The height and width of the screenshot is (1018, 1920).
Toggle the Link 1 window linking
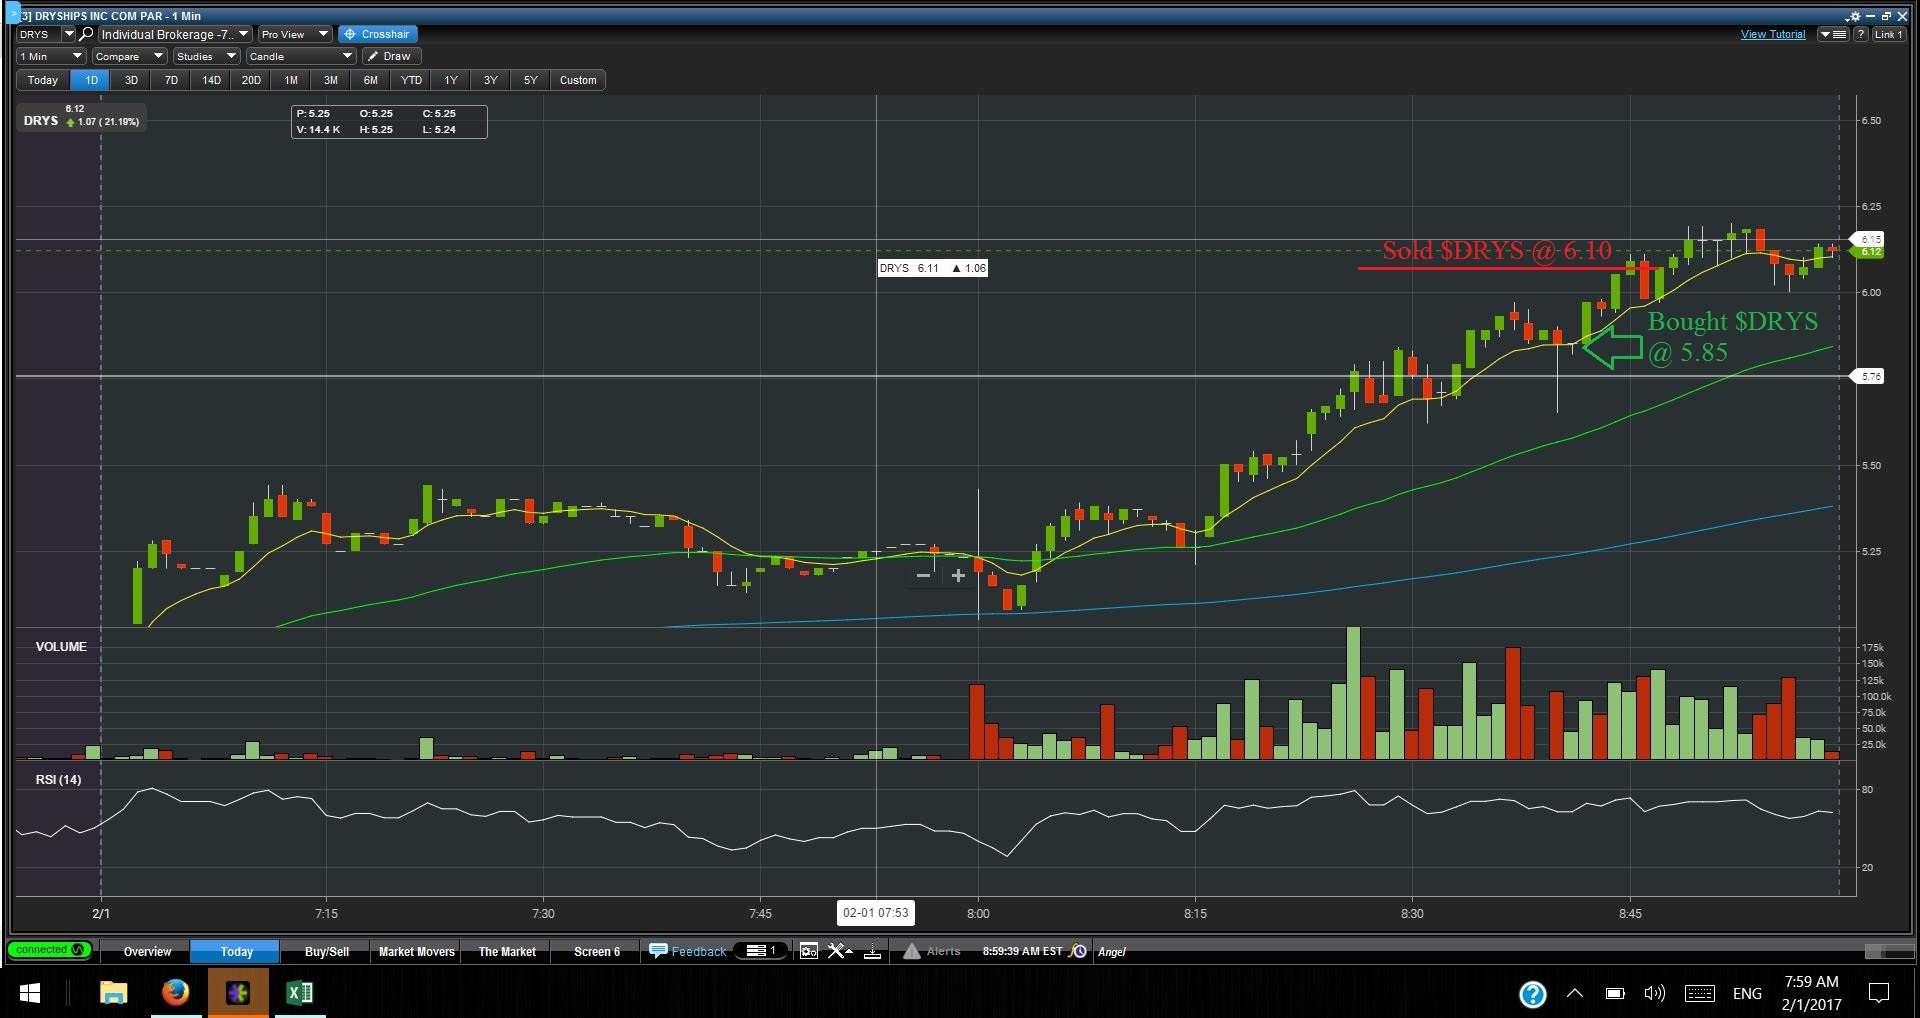tap(1888, 34)
